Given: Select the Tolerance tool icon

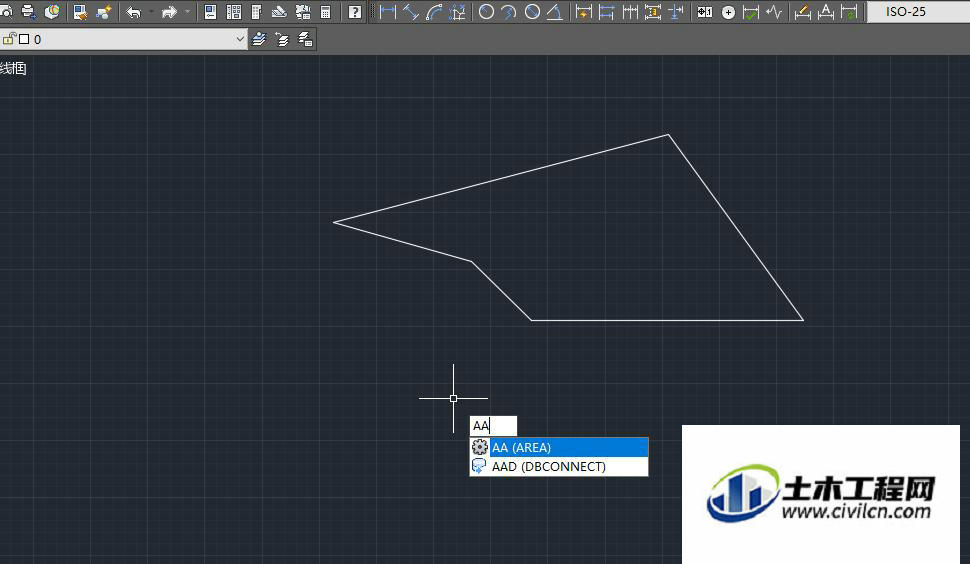Looking at the screenshot, I should pos(705,11).
